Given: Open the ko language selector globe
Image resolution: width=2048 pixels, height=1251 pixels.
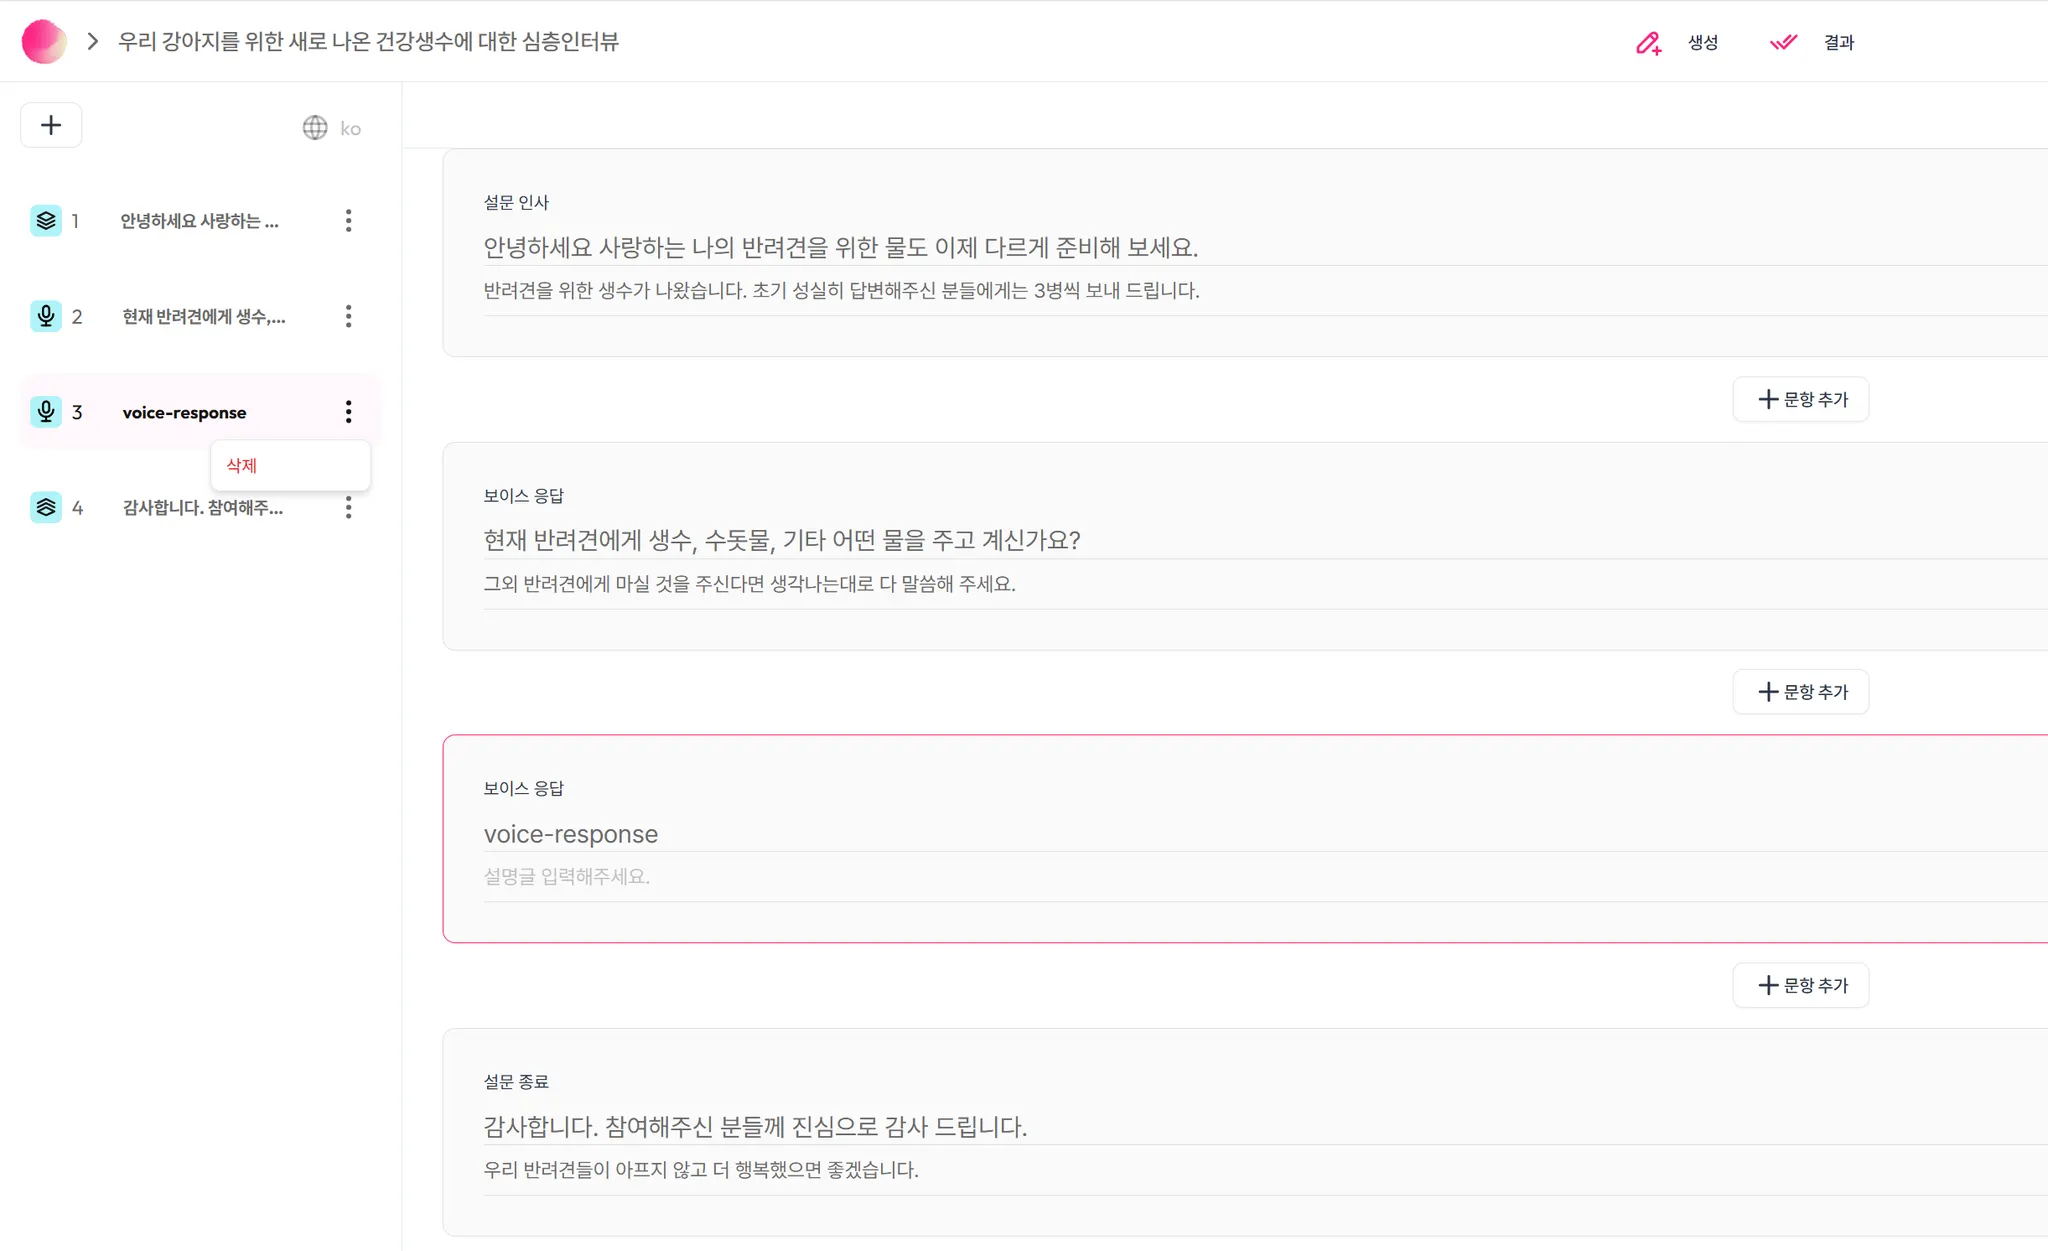Looking at the screenshot, I should [315, 128].
